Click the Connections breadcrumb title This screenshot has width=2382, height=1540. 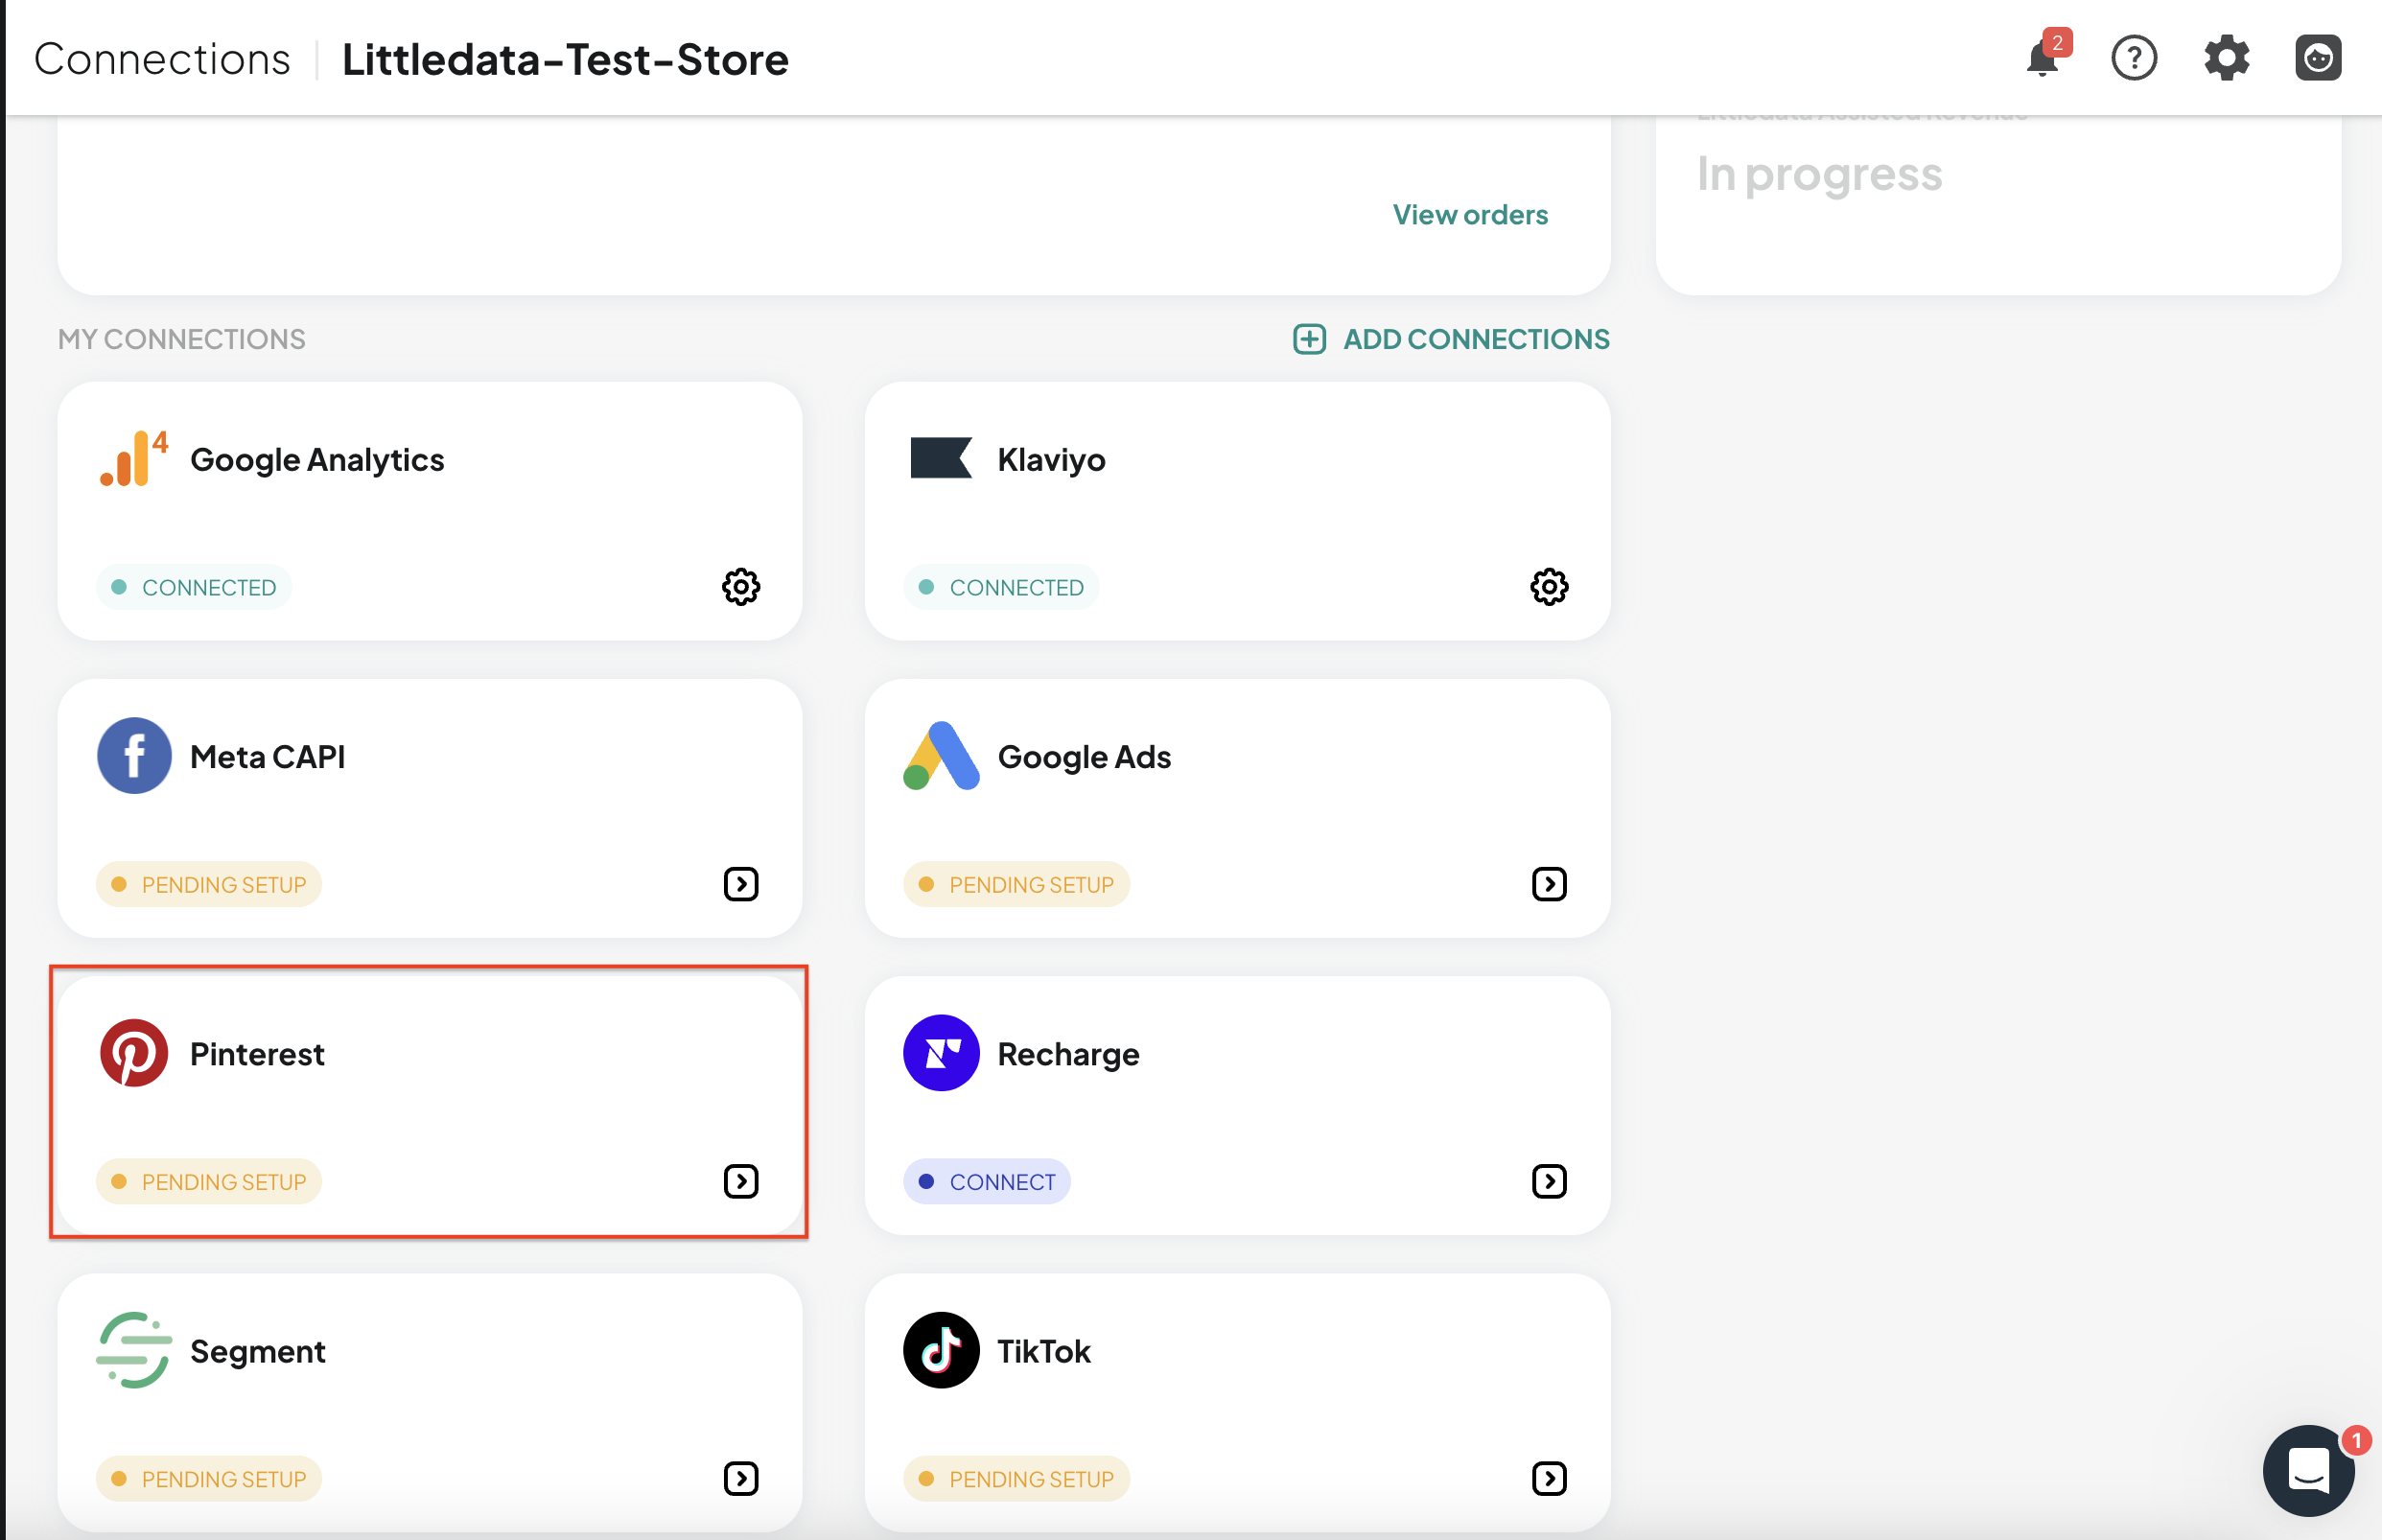pos(162,59)
